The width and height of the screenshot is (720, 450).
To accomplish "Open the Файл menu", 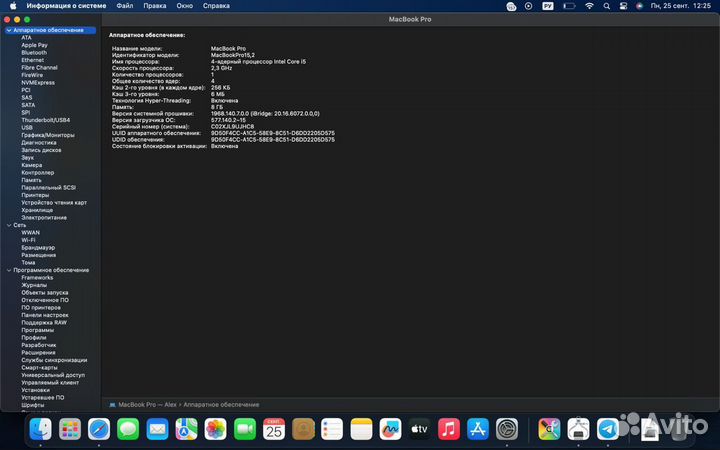I will click(124, 6).
